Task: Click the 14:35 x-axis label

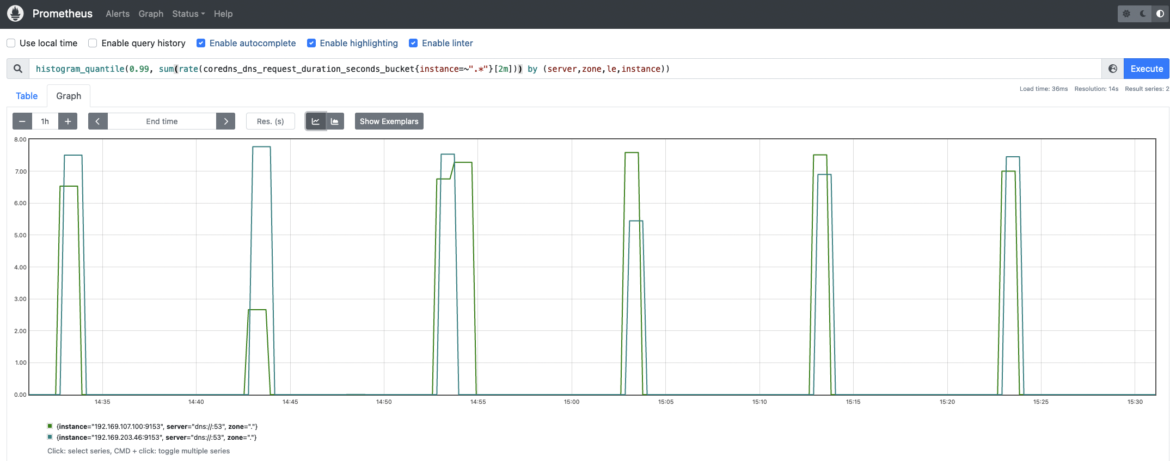Action: click(102, 402)
